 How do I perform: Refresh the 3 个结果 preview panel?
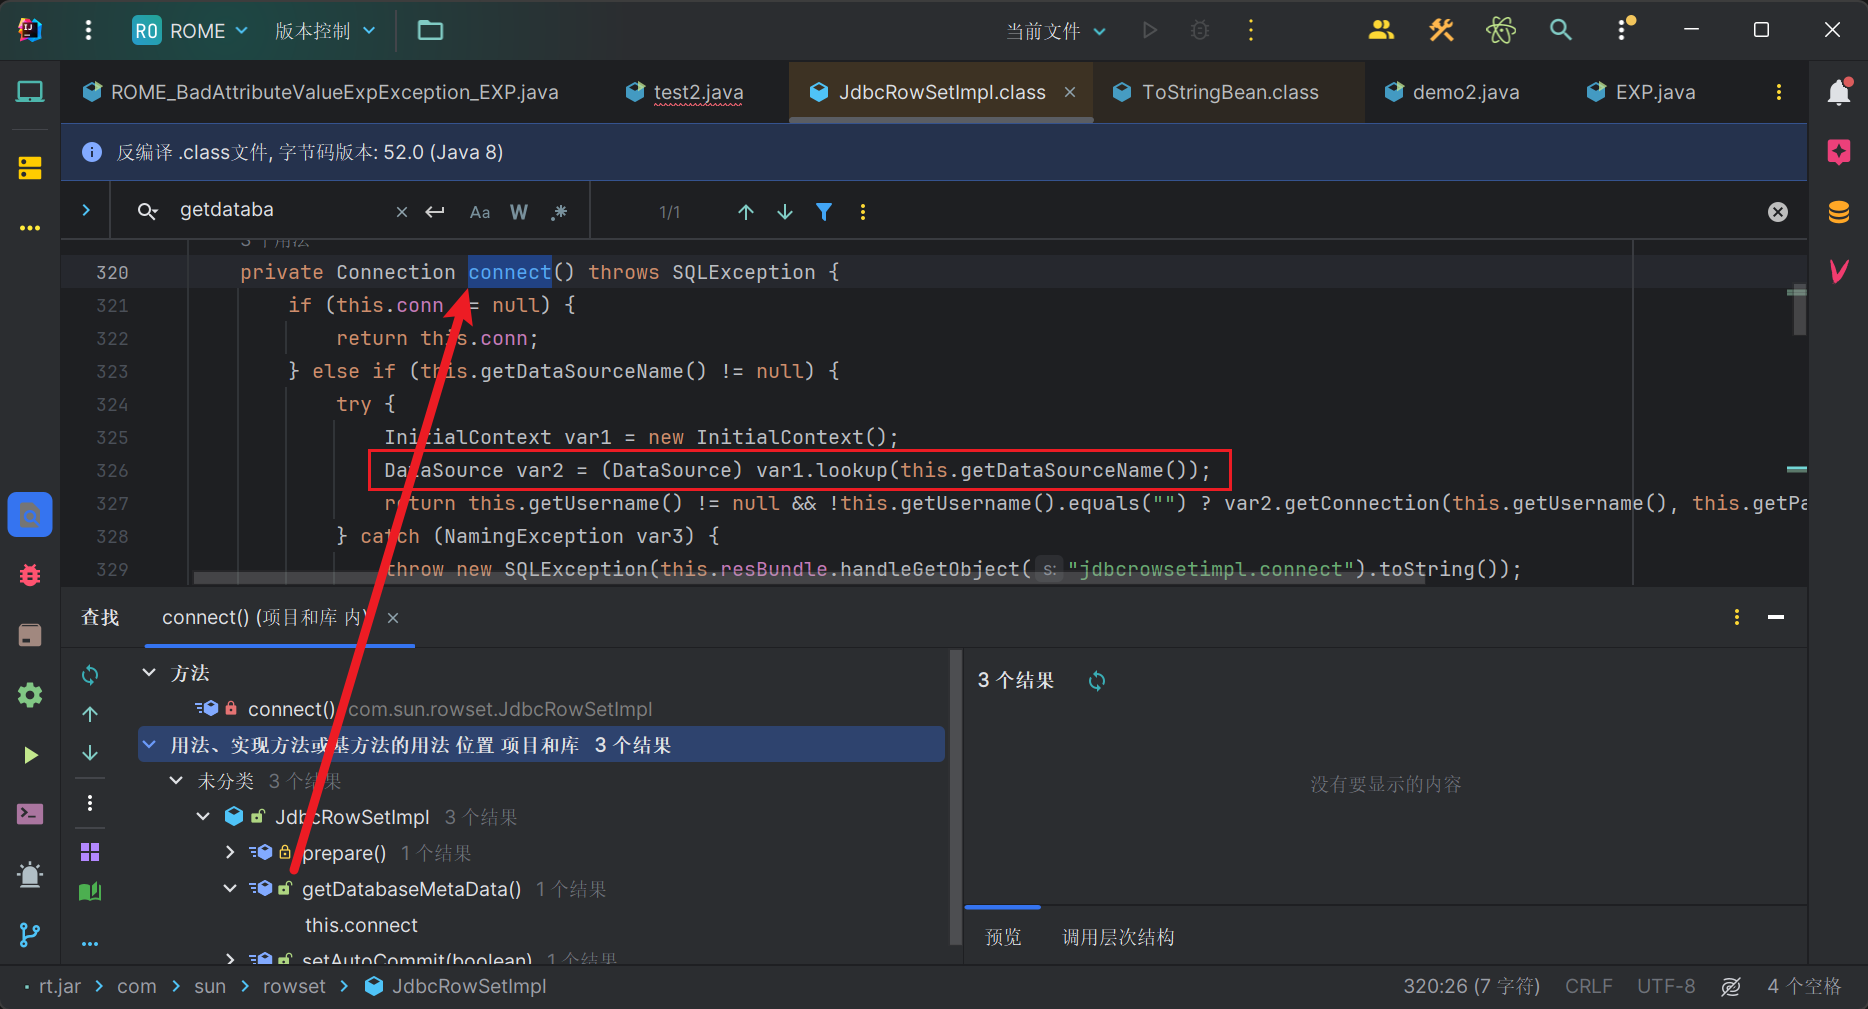click(1097, 681)
